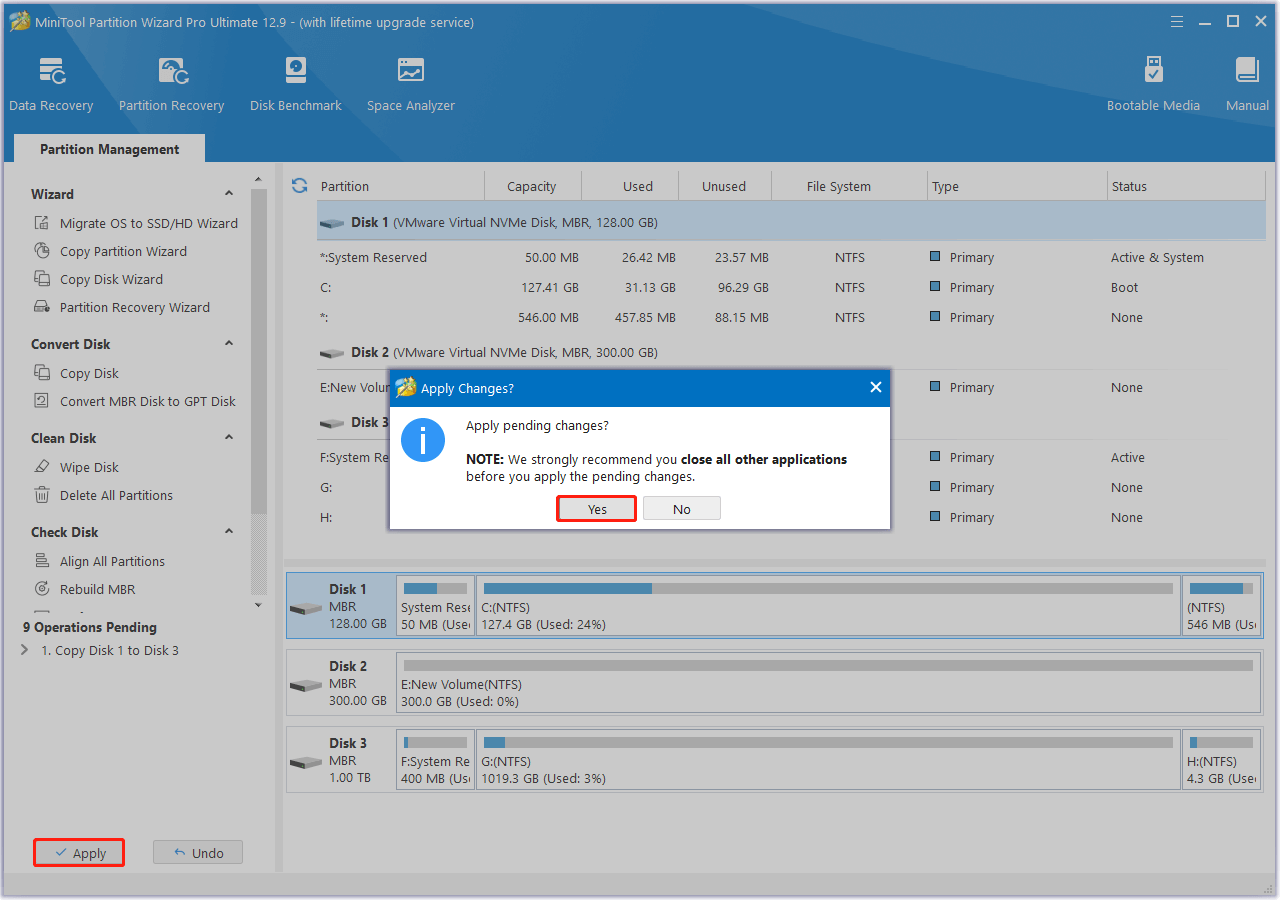Collapse the Check Disk section
Viewport: 1280px width, 900px height.
coord(229,531)
